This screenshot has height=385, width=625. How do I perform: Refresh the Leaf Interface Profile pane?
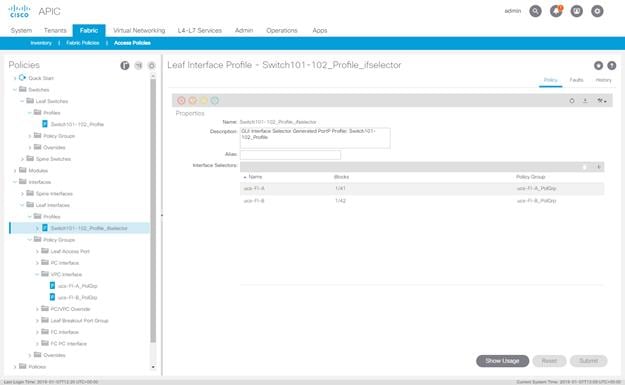(572, 101)
